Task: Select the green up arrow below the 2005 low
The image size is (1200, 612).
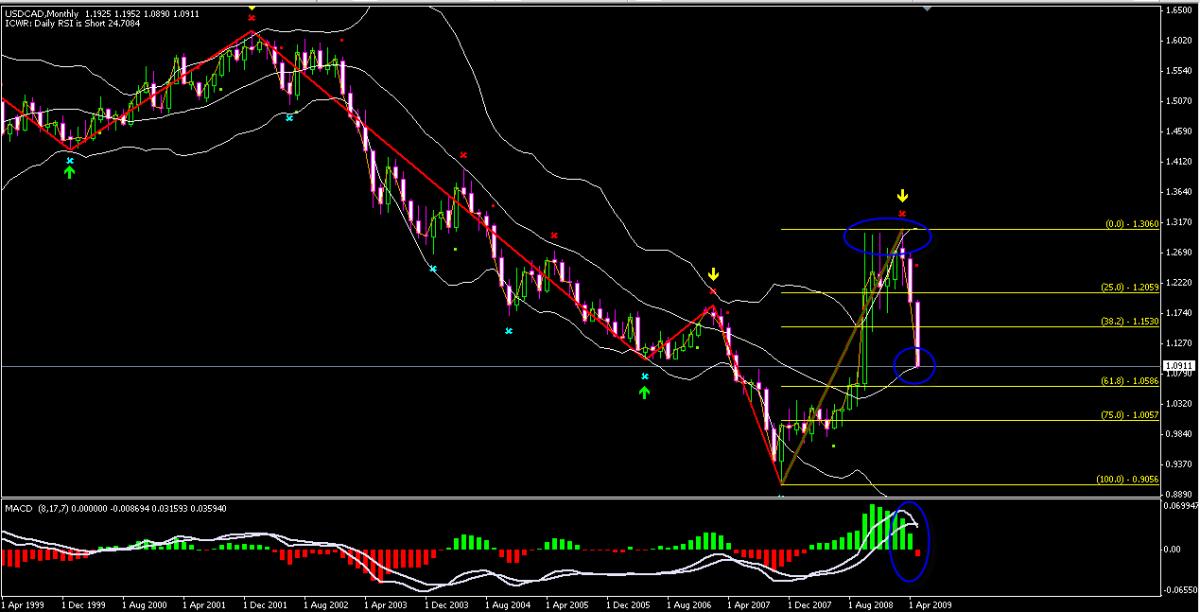Action: coord(645,392)
